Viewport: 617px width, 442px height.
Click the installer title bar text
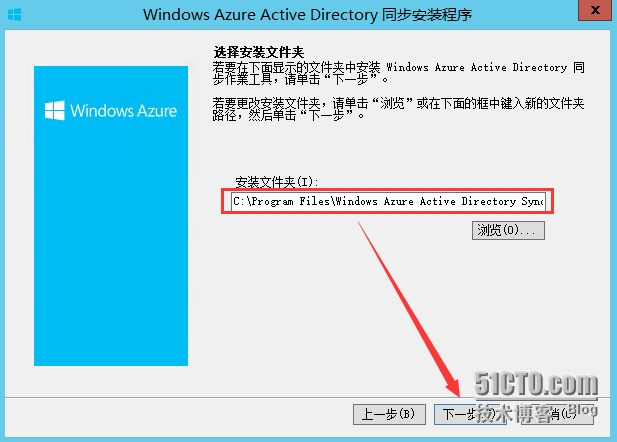(307, 15)
